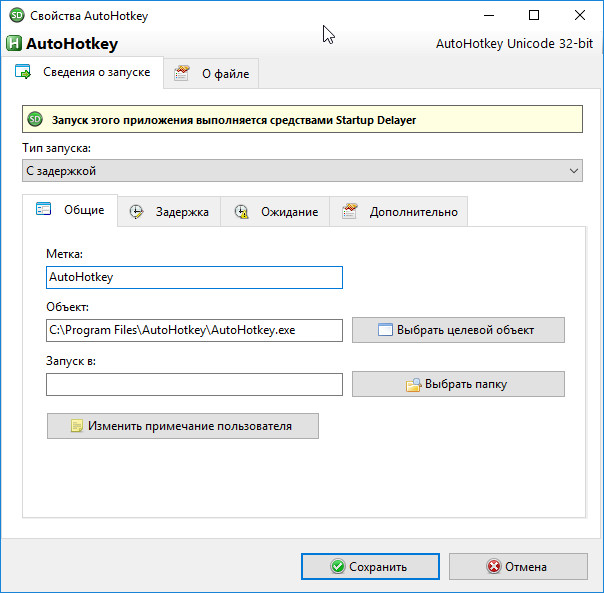Click the Выбрать папку button
This screenshot has width=604, height=593.
pyautogui.click(x=458, y=384)
